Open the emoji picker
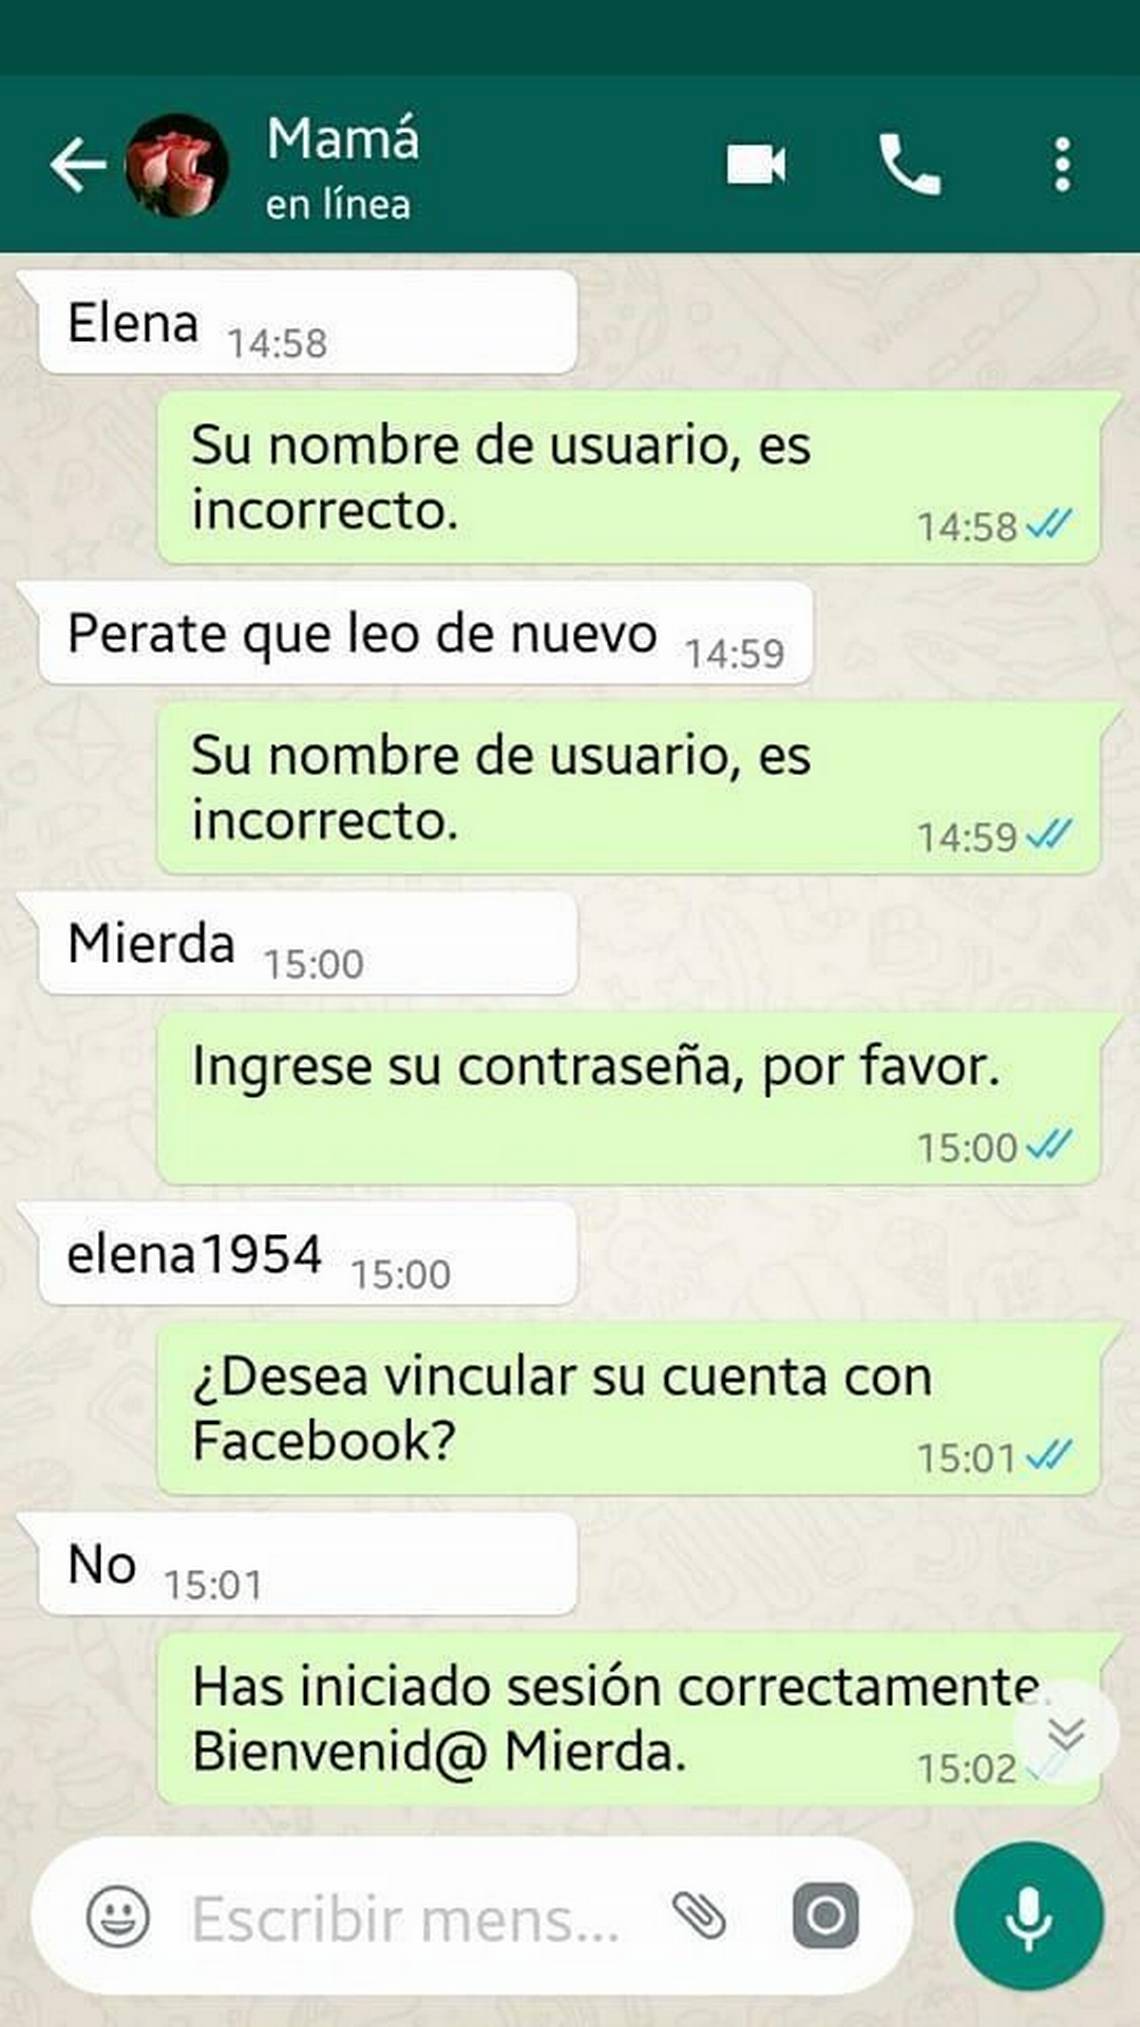The width and height of the screenshot is (1140, 2027). pyautogui.click(x=118, y=1916)
